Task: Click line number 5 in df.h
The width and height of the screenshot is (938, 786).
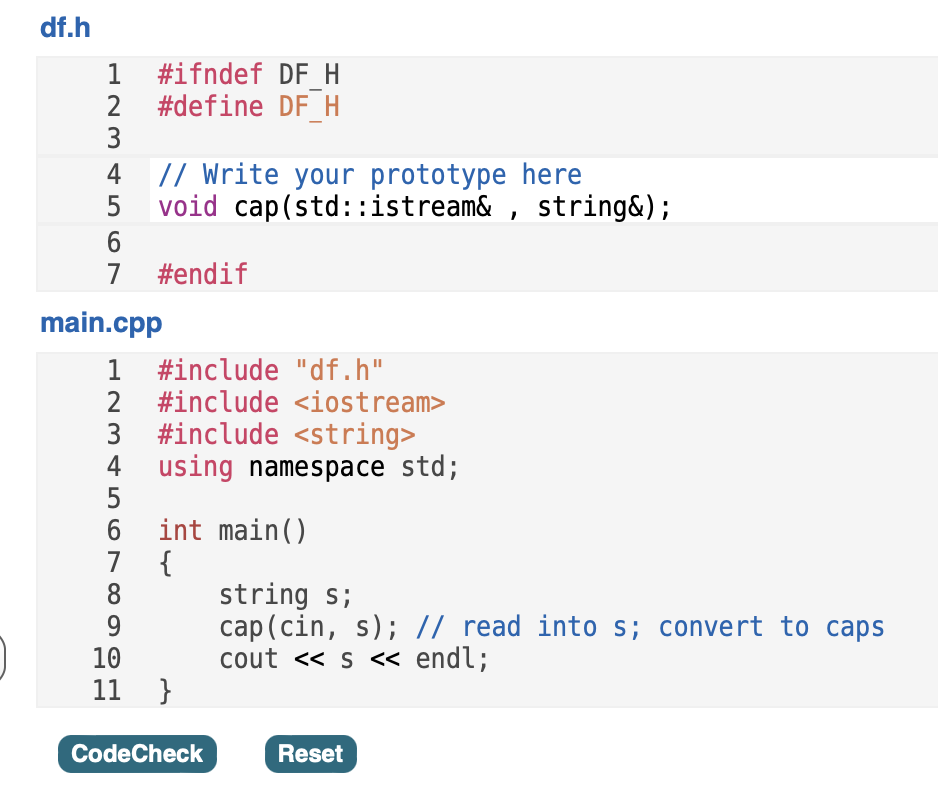Action: (x=113, y=206)
